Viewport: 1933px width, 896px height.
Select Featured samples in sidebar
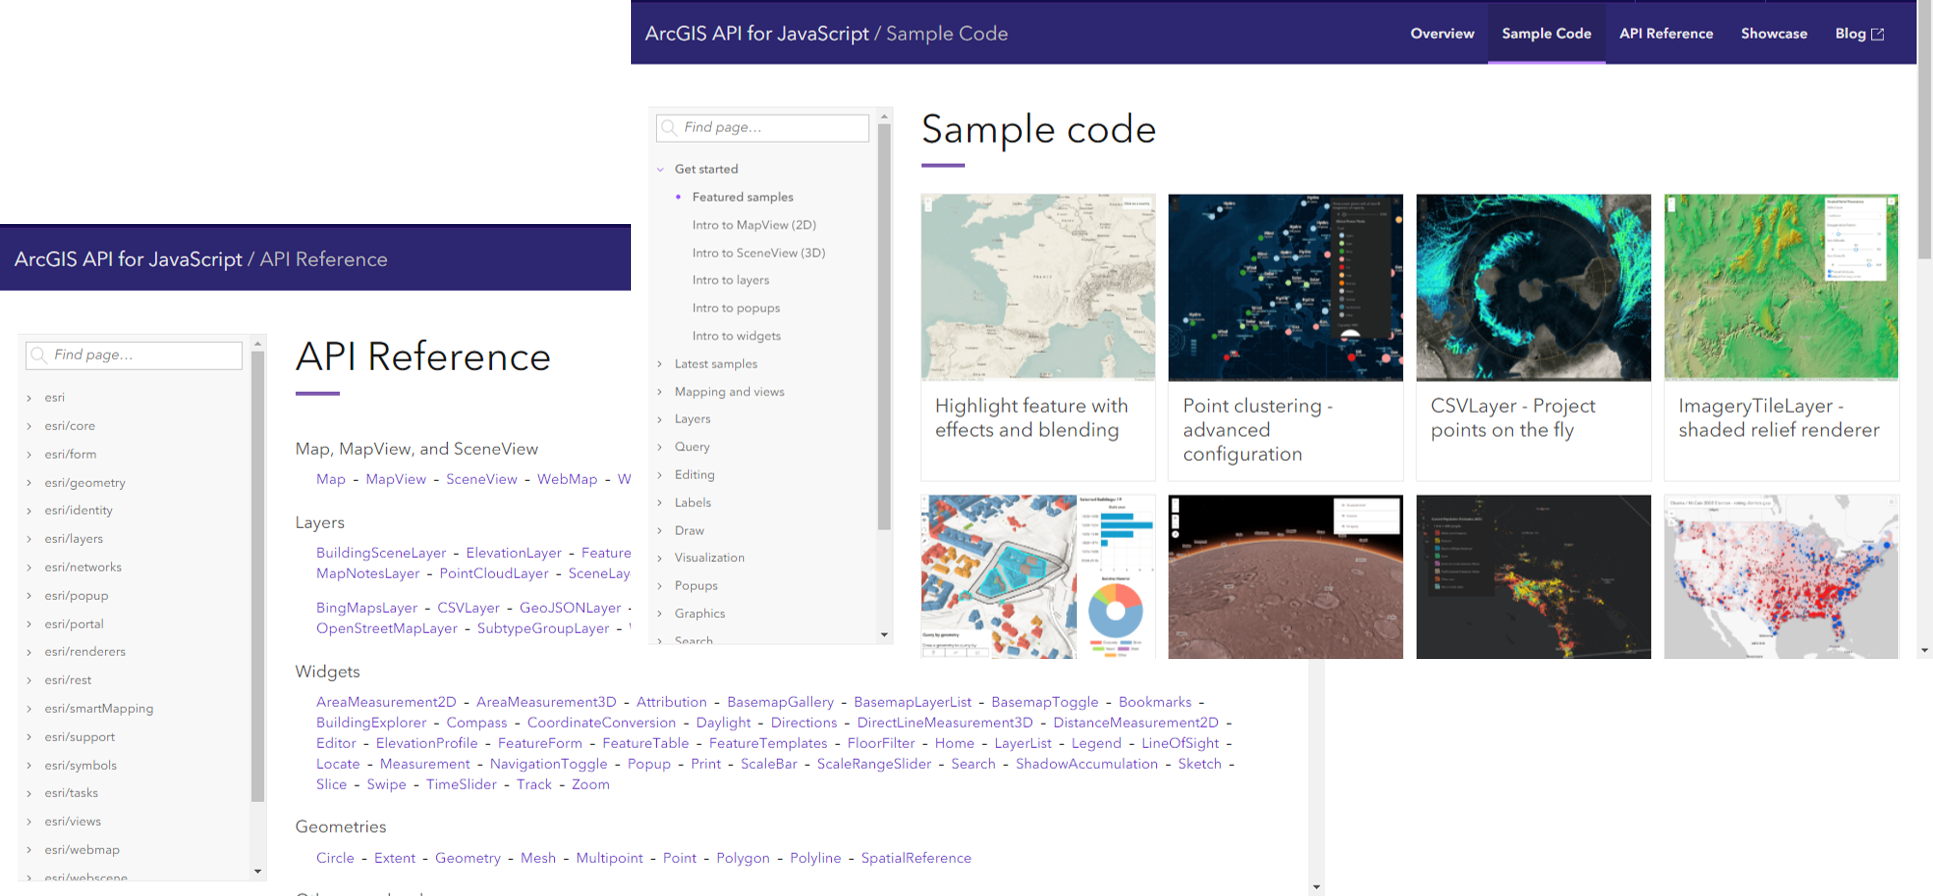(x=742, y=197)
